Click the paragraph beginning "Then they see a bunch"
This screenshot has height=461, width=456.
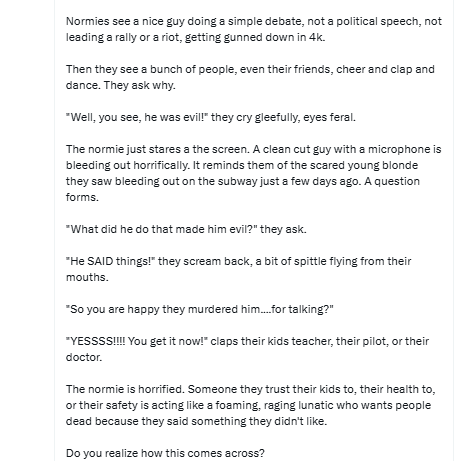click(250, 77)
